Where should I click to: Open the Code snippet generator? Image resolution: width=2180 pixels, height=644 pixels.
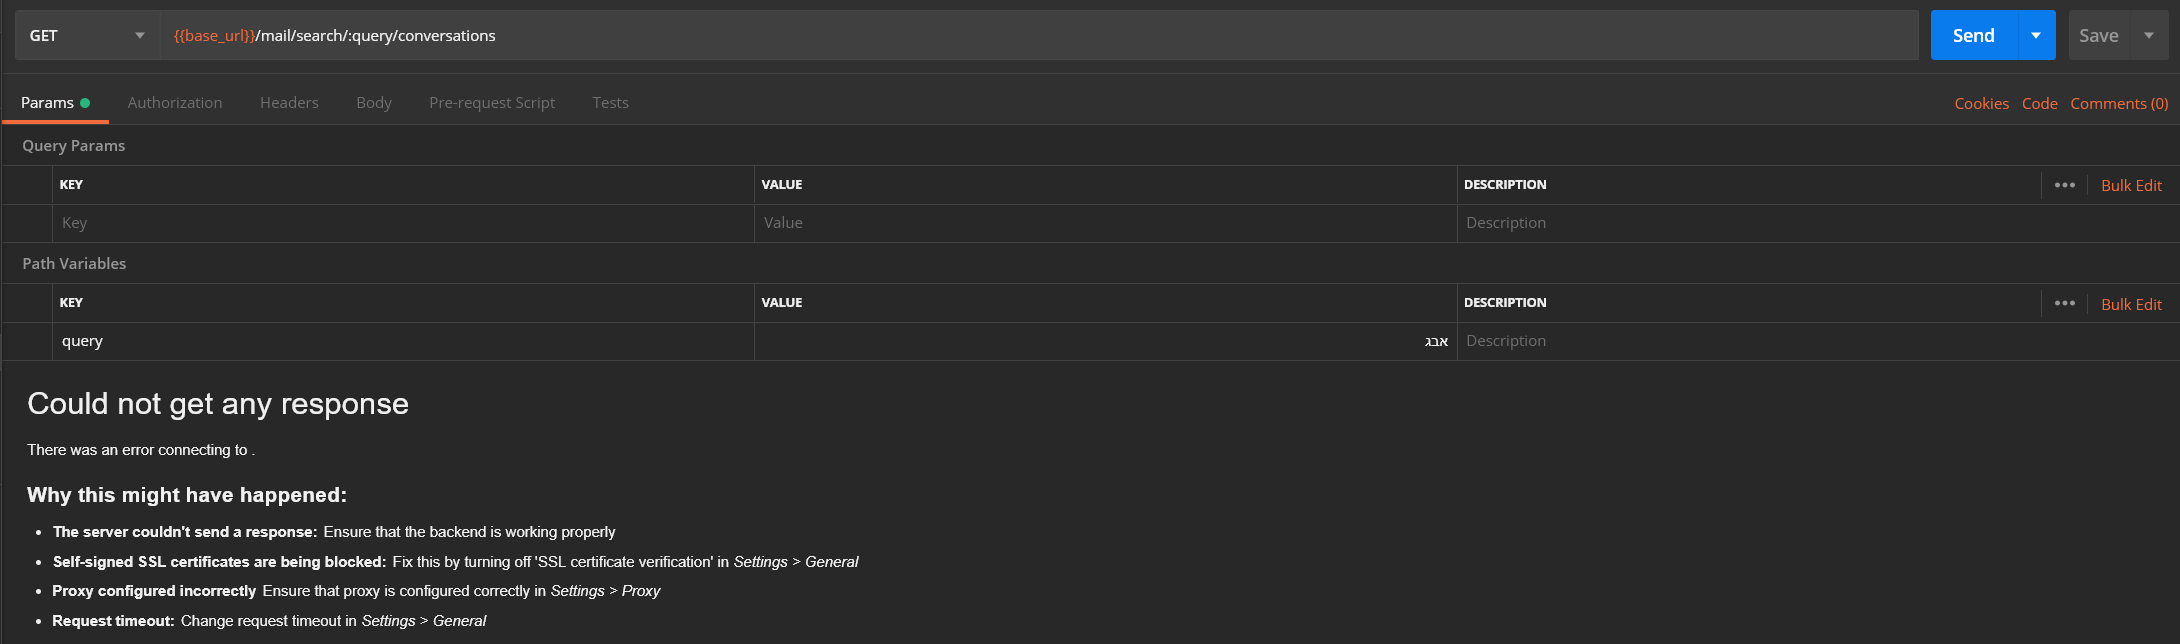pos(2040,103)
